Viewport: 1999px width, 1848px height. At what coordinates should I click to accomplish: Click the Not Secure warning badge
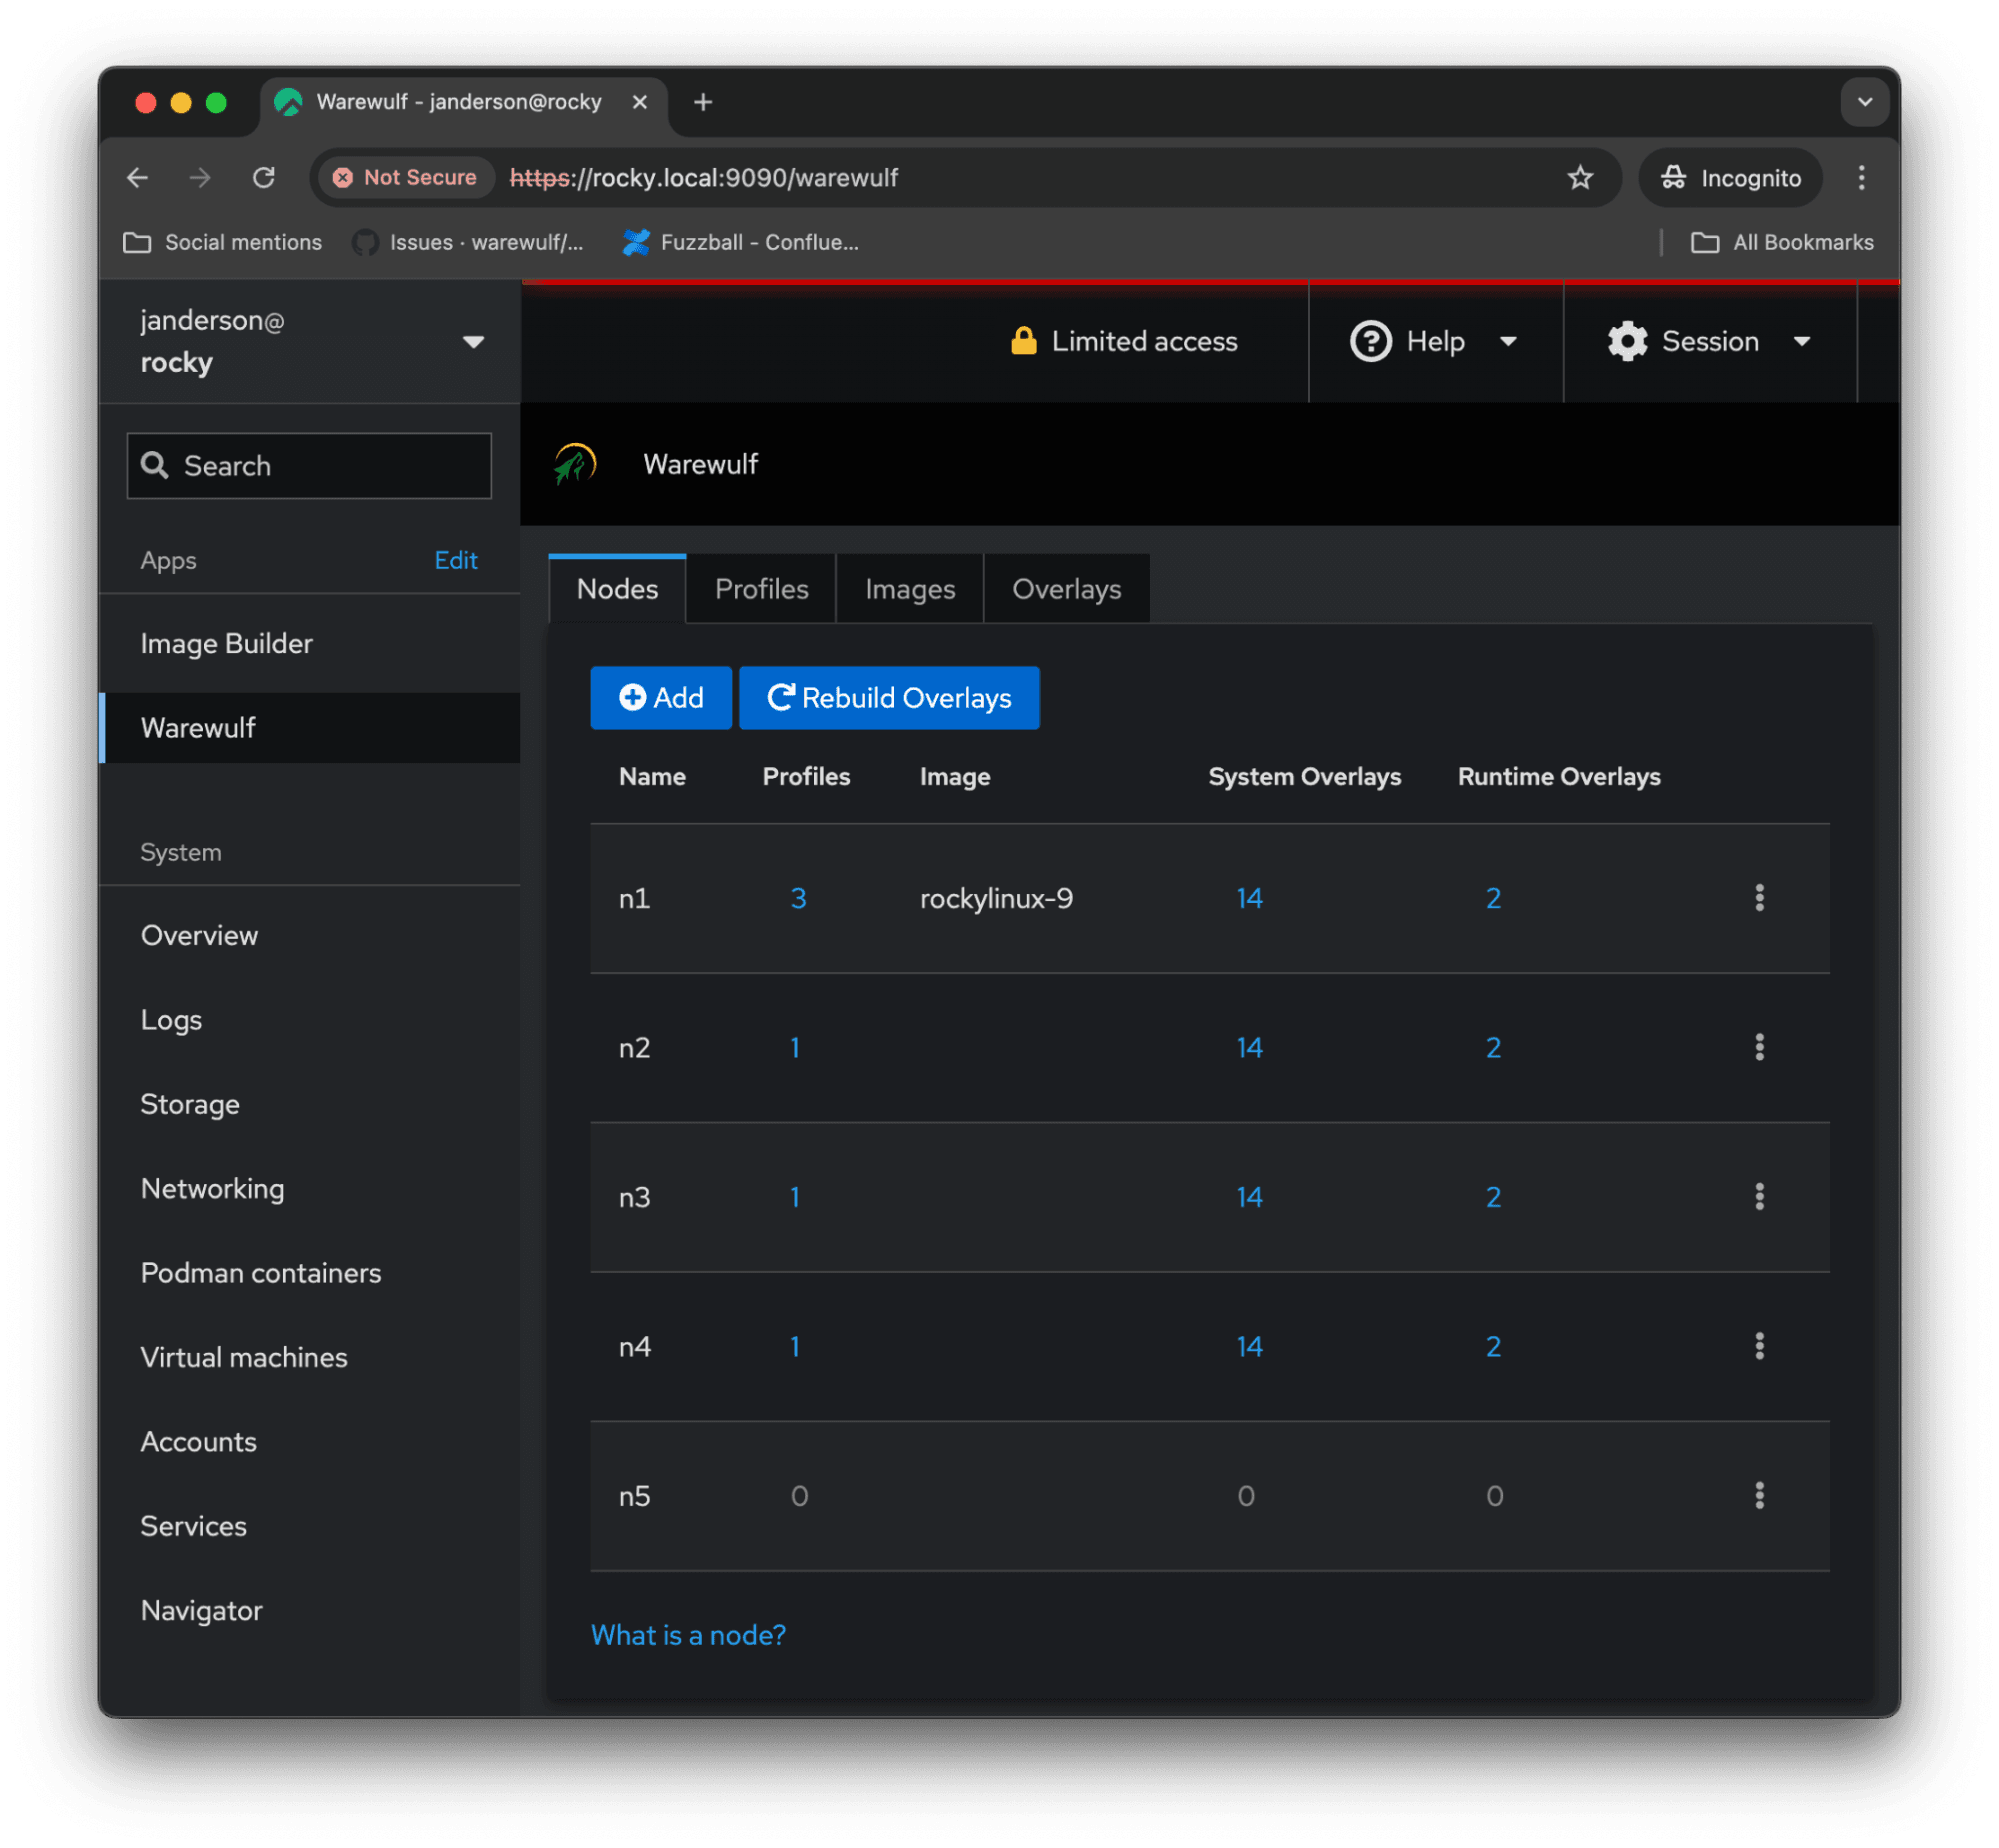click(x=406, y=178)
